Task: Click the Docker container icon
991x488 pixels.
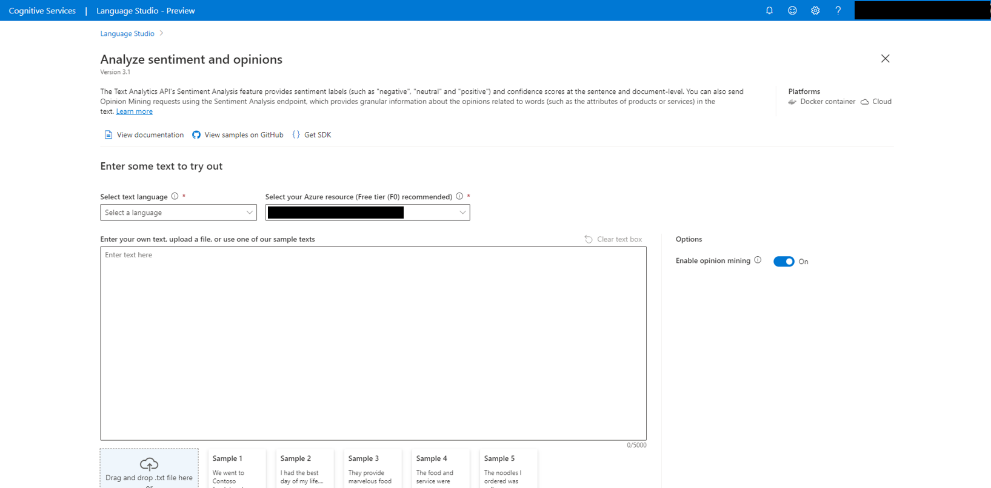Action: [x=793, y=102]
